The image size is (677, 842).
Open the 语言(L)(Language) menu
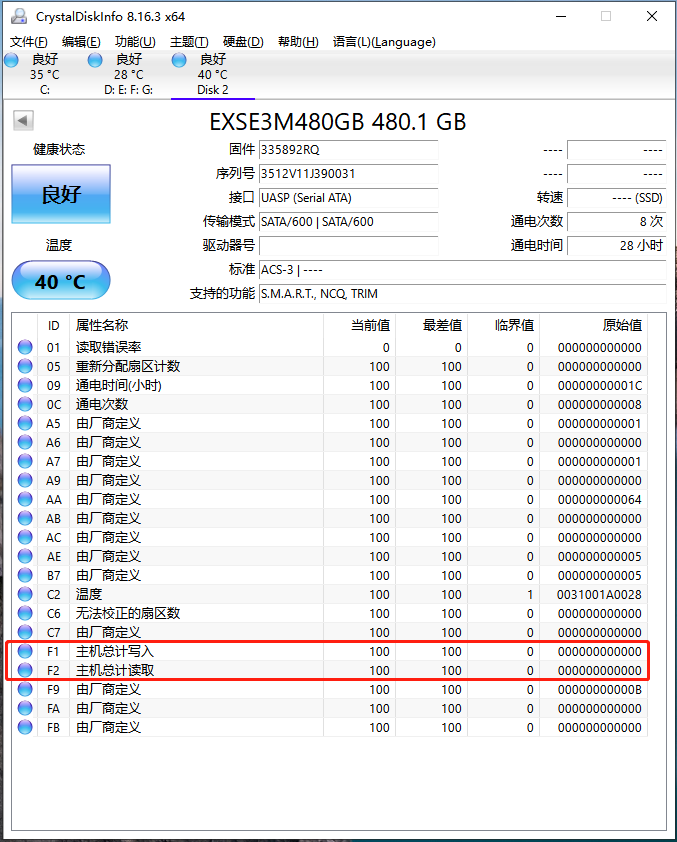click(384, 42)
